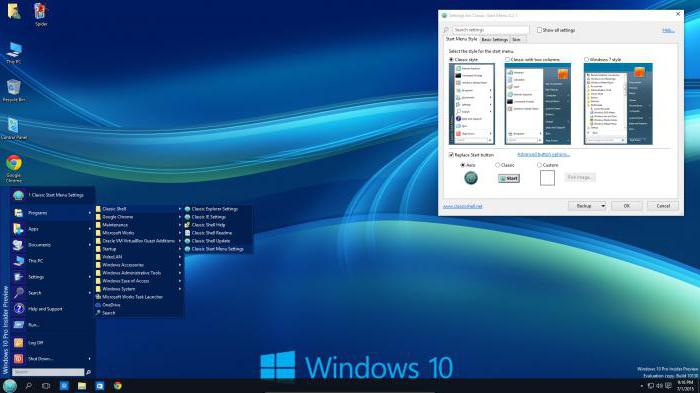Expand the Apps submenu arrow
The height and width of the screenshot is (393, 700).
coord(90,229)
